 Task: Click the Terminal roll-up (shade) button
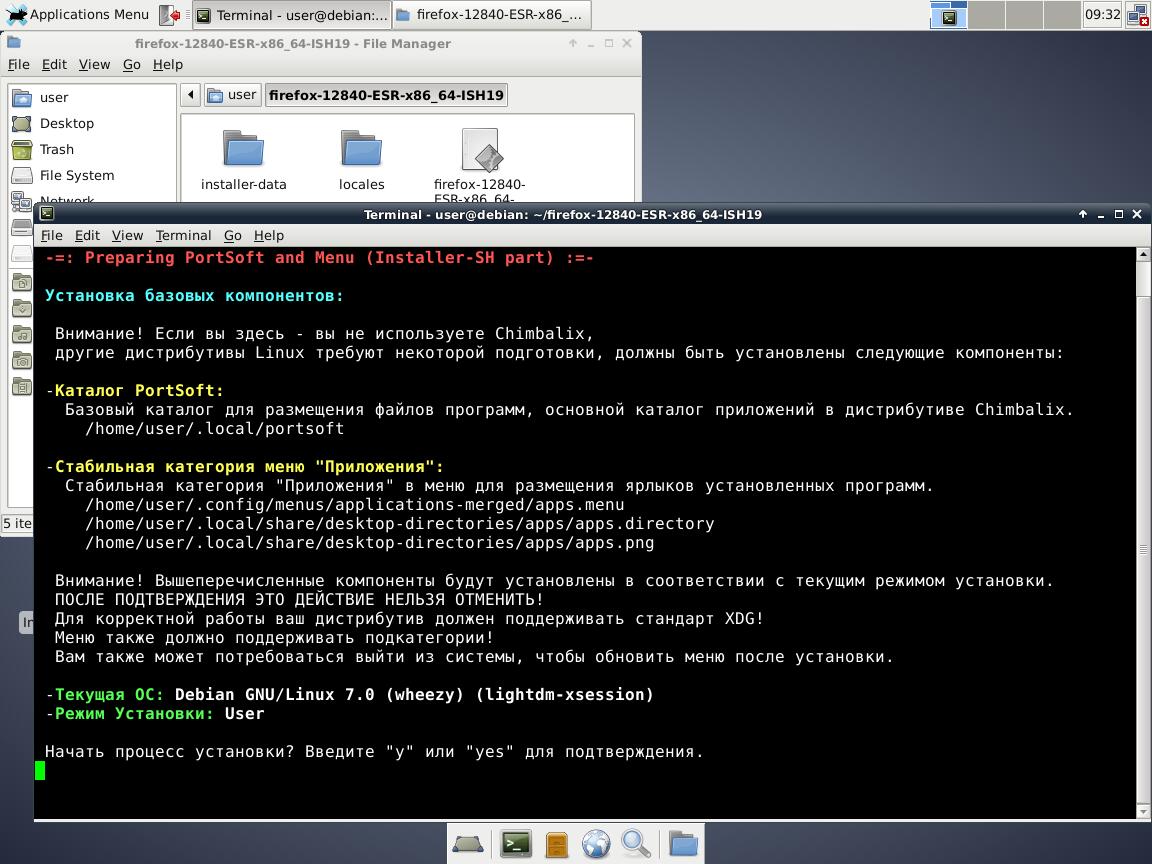[1082, 214]
